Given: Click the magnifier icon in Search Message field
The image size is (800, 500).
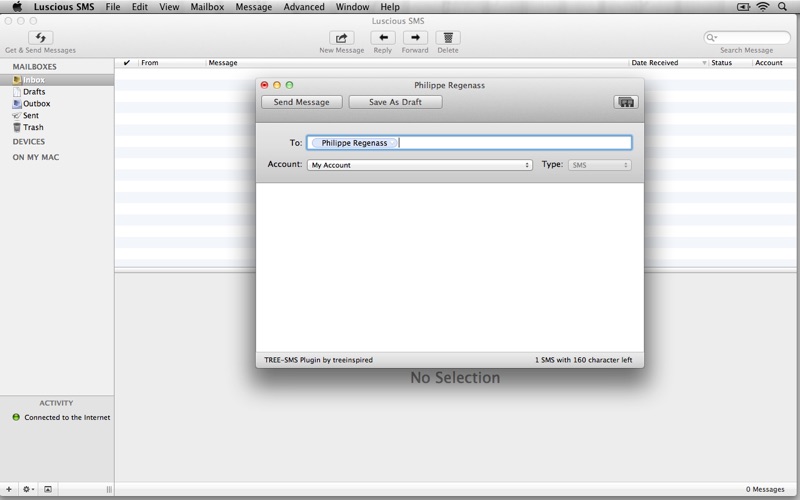Looking at the screenshot, I should (710, 37).
